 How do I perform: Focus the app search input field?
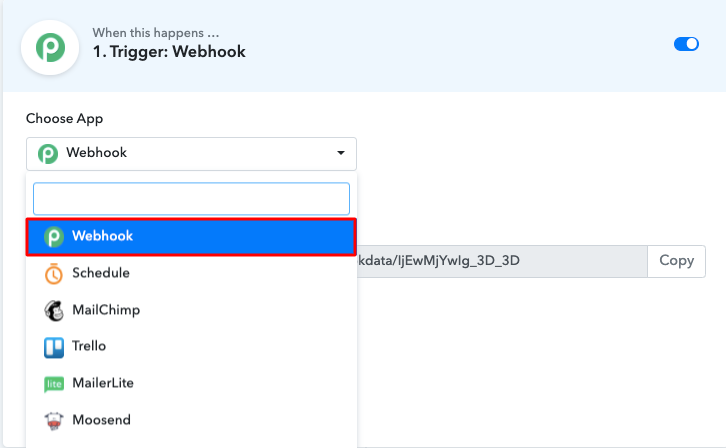[191, 199]
